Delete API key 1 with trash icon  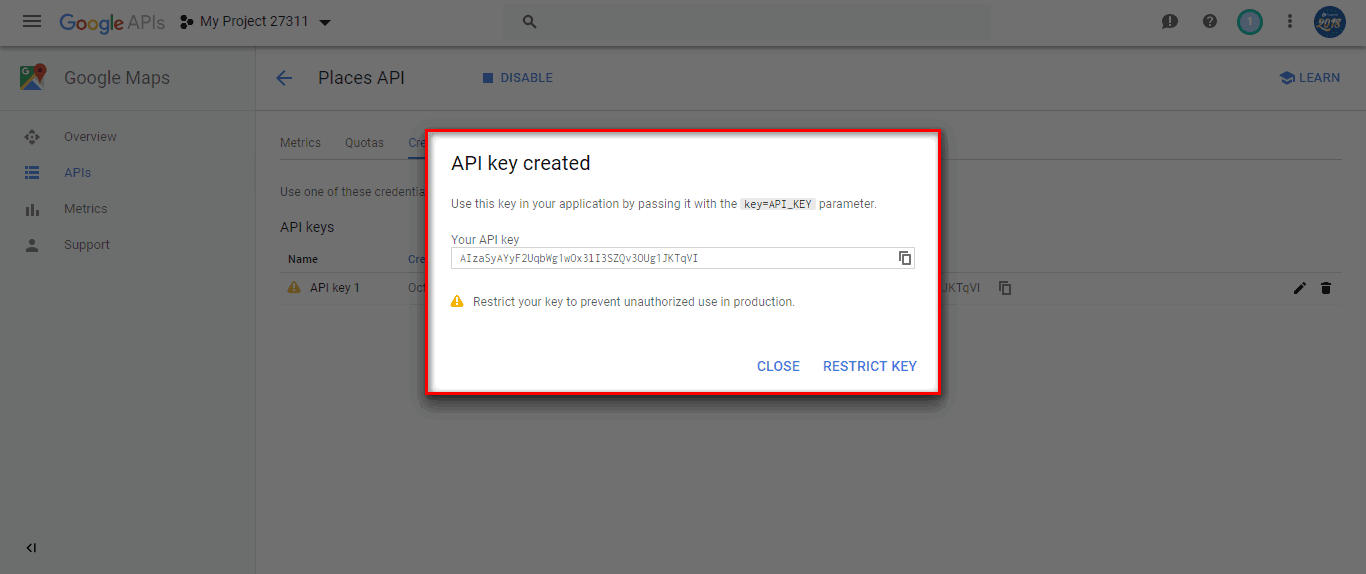click(x=1326, y=288)
